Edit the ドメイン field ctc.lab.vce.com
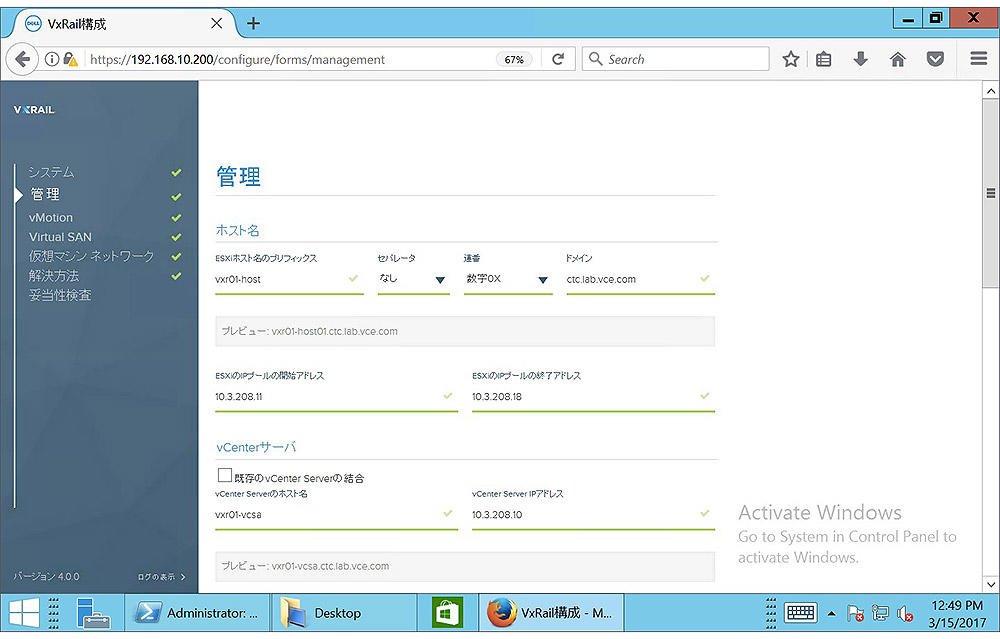1000x639 pixels. coord(640,279)
